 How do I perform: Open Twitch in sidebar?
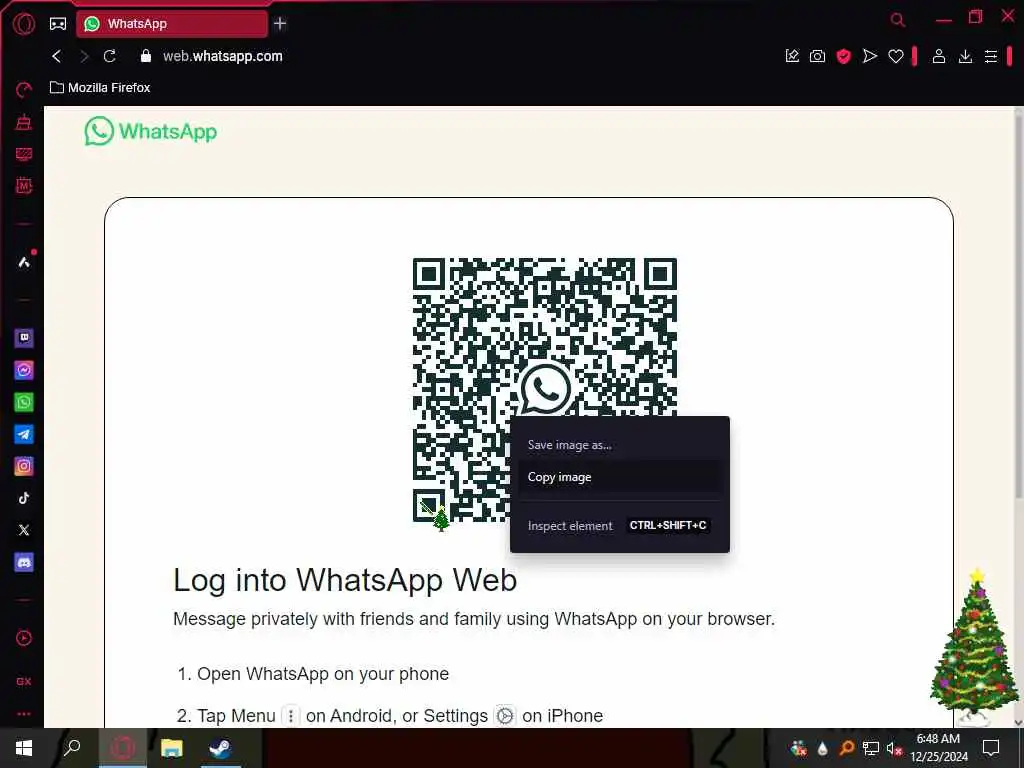point(24,338)
